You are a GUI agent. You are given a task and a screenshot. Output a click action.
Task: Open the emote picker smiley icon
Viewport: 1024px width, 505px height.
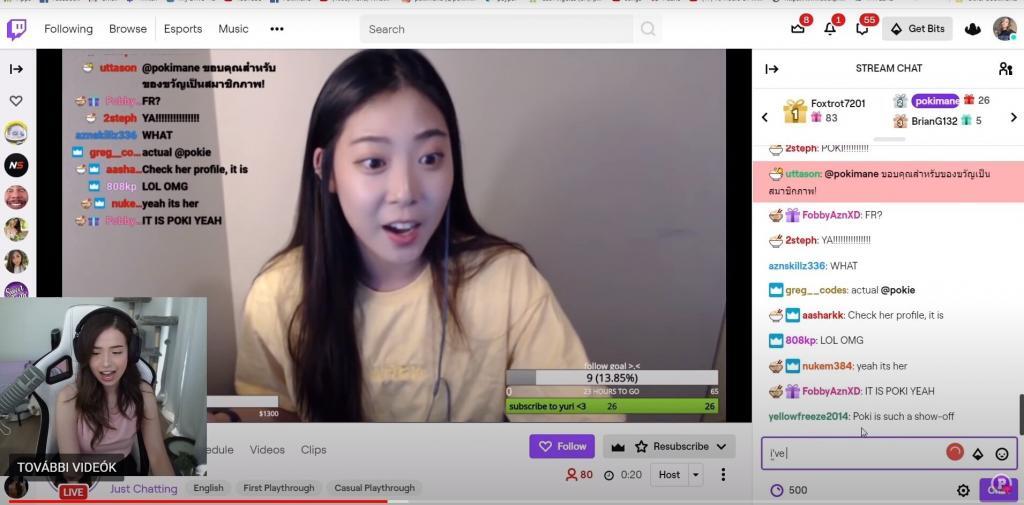tap(1002, 454)
